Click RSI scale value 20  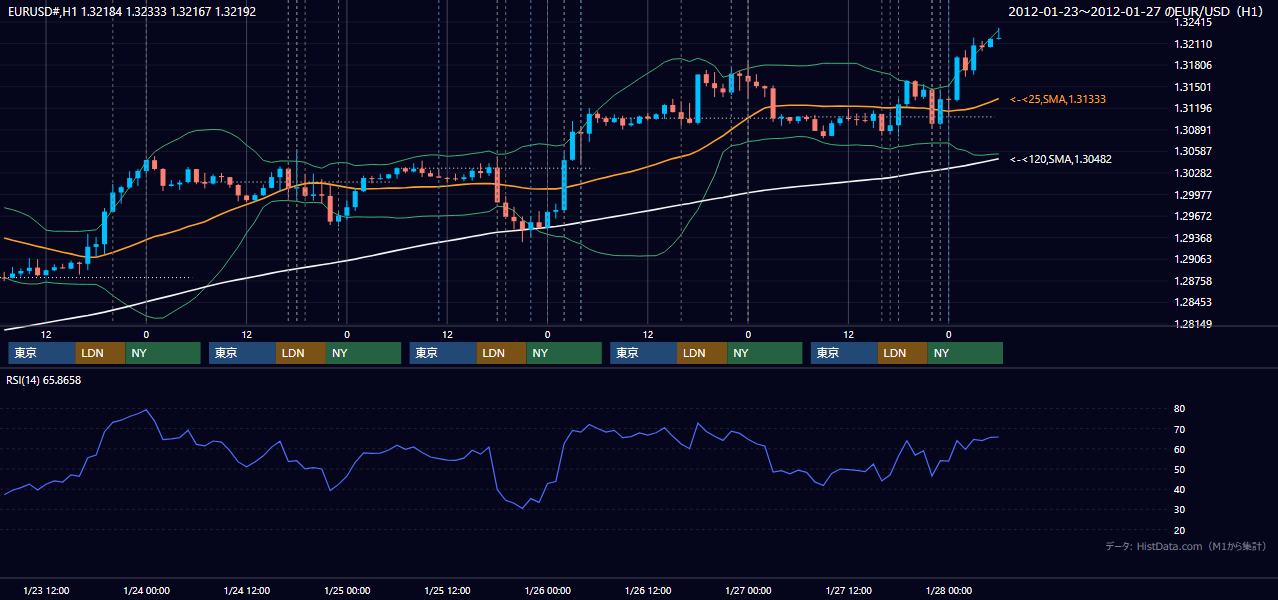(x=1180, y=530)
